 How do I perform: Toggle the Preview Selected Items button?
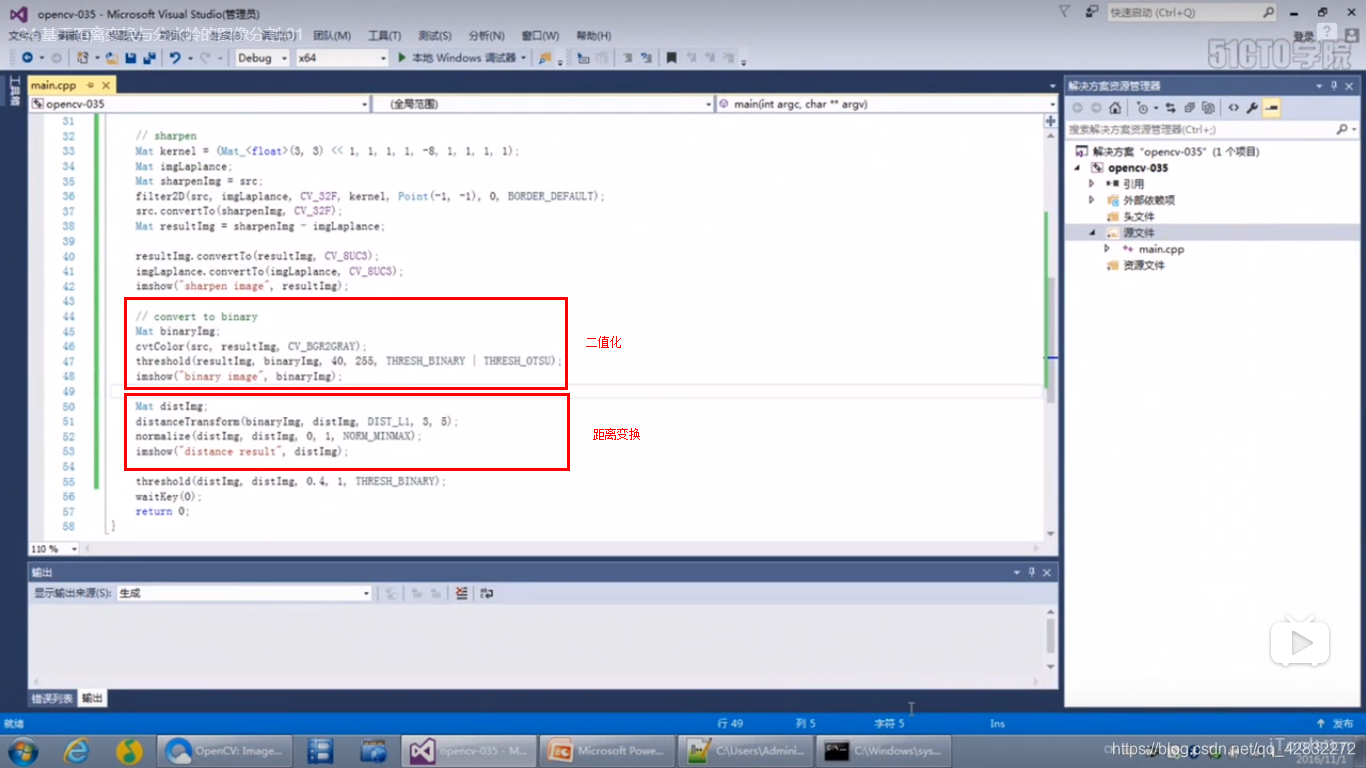(x=1271, y=108)
